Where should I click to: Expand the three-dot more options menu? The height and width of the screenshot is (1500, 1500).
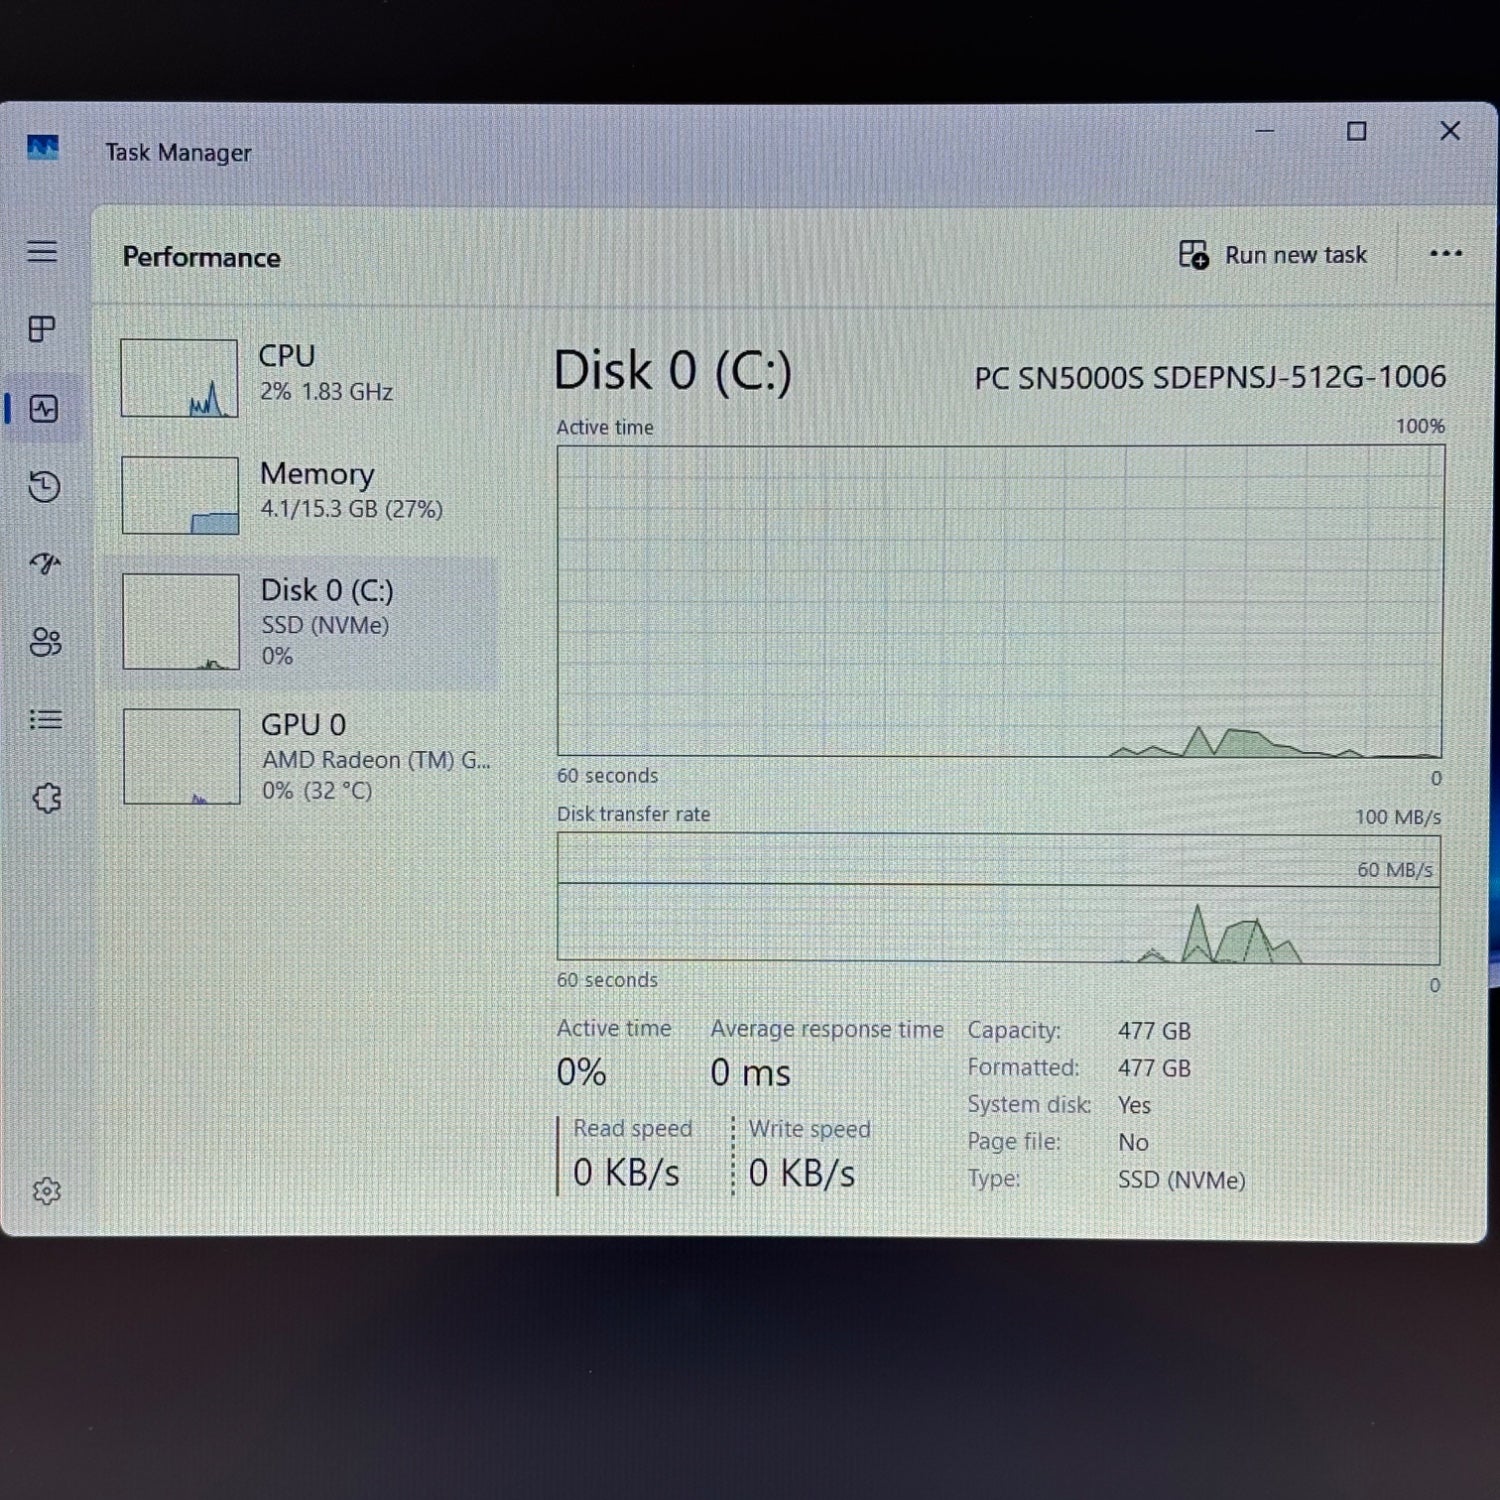click(x=1446, y=254)
